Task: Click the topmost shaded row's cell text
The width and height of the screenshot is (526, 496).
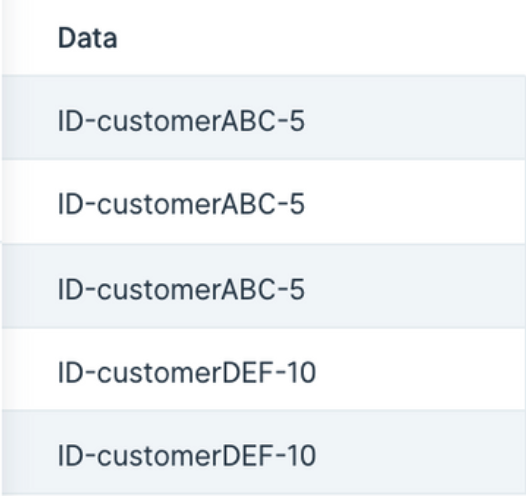Action: 181,121
